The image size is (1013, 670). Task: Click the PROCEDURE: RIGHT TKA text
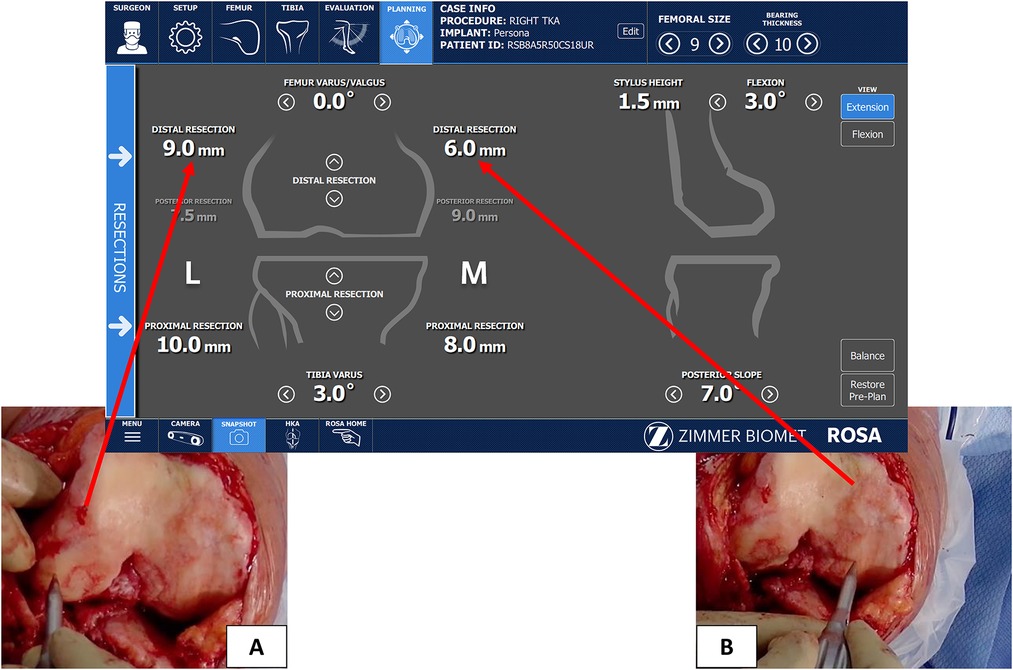pyautogui.click(x=500, y=21)
